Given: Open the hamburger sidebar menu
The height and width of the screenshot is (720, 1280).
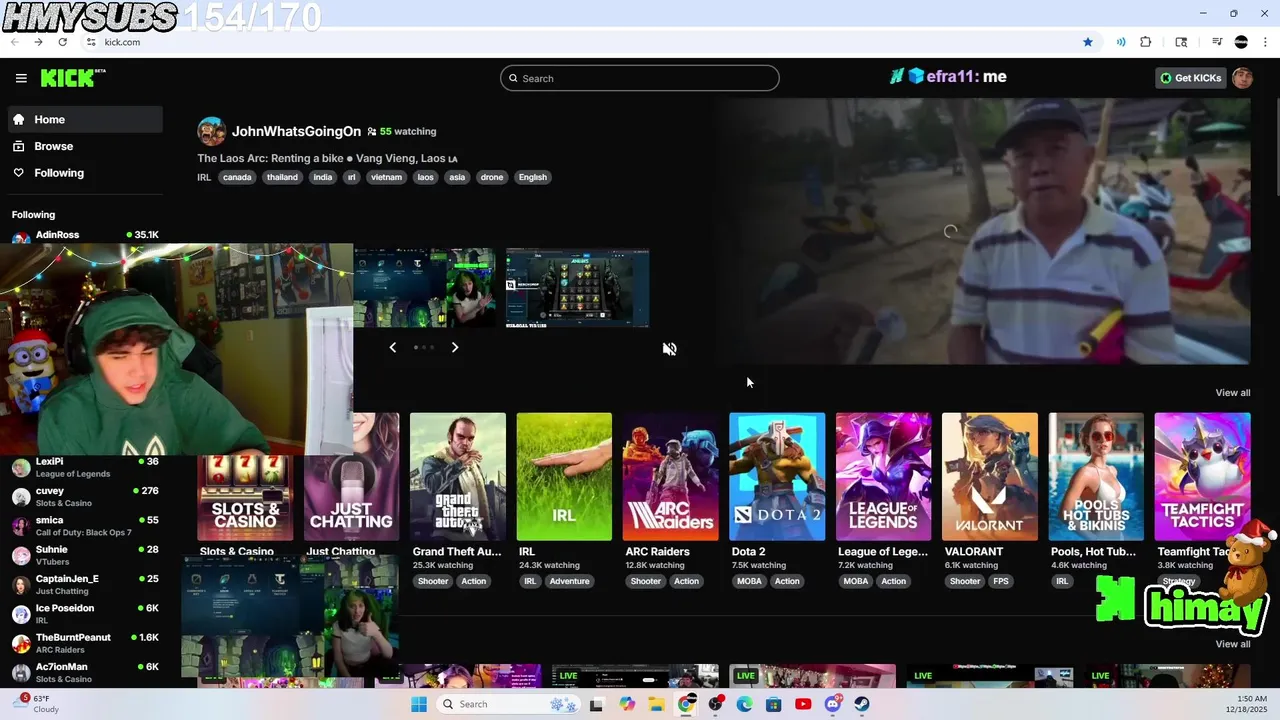Looking at the screenshot, I should pyautogui.click(x=21, y=78).
